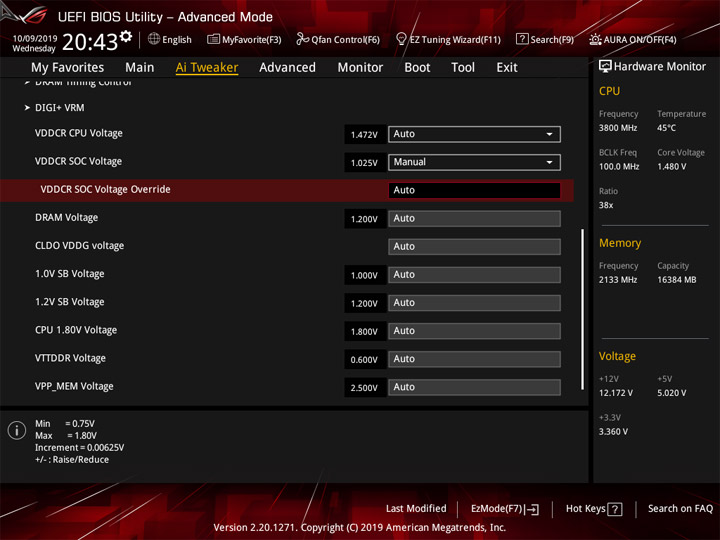Viewport: 720px width, 540px height.
Task: Open the Qfan Control fan icon
Action: coord(302,39)
